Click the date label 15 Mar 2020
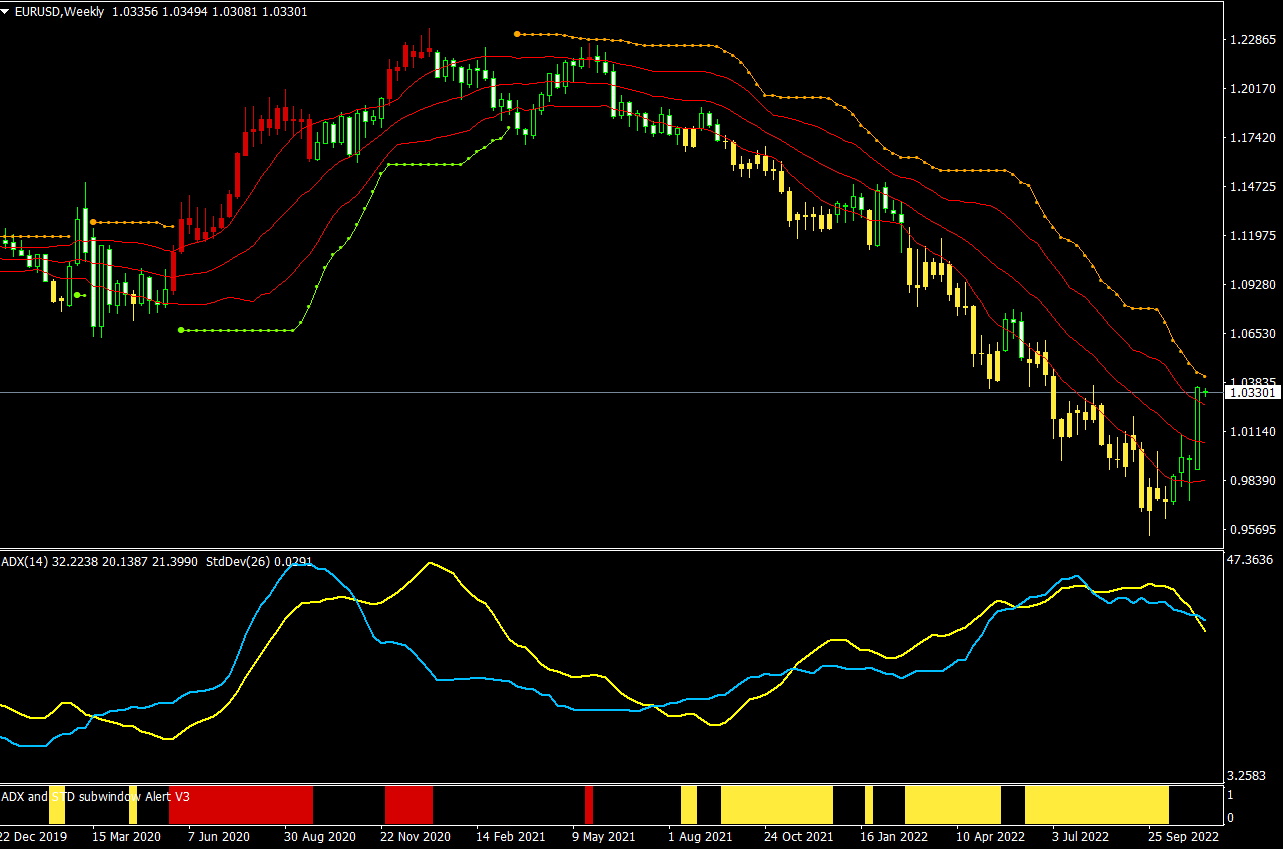 tap(126, 836)
